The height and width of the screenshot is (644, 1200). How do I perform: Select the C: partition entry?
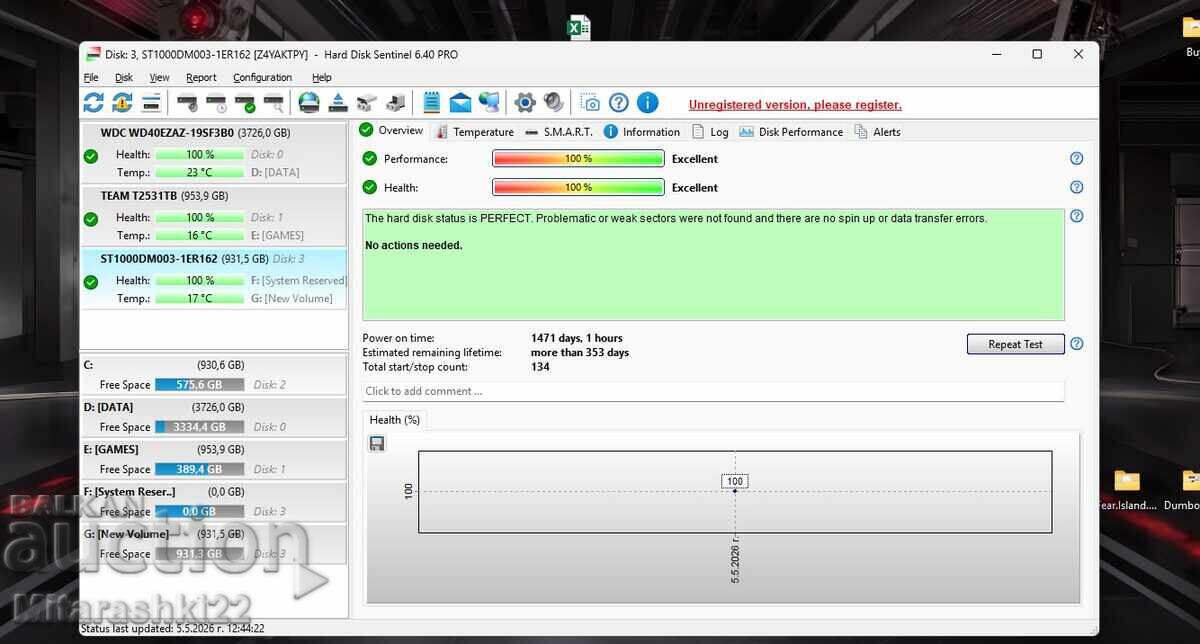(214, 374)
